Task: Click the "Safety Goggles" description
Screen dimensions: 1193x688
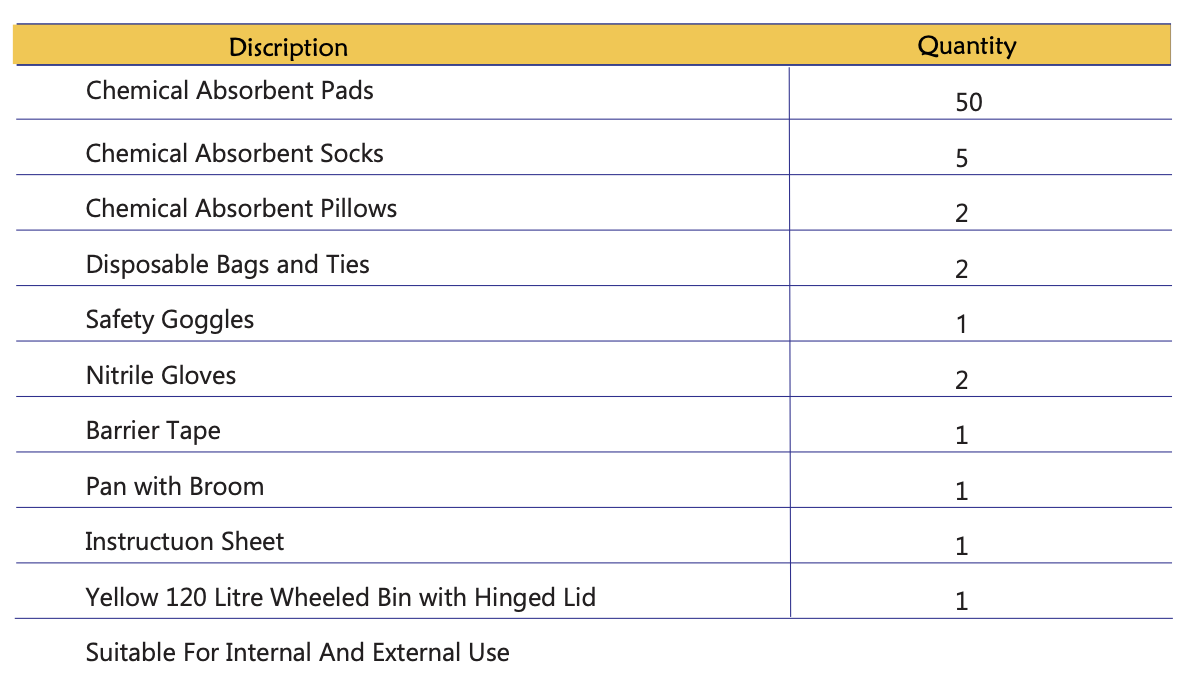Action: coord(170,320)
